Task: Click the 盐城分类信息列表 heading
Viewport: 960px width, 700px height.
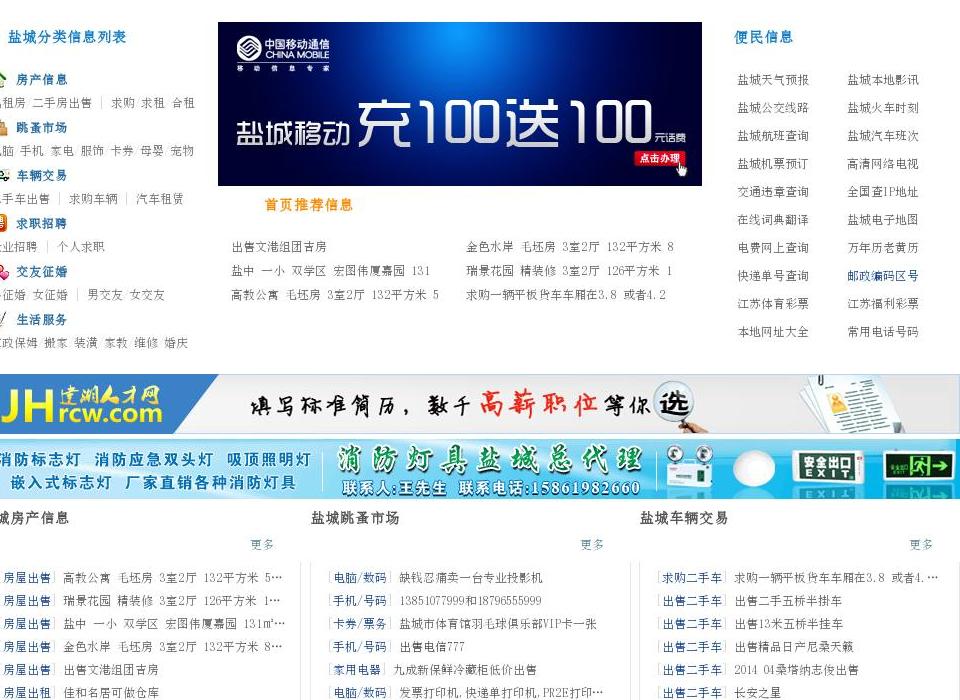Action: click(x=67, y=37)
